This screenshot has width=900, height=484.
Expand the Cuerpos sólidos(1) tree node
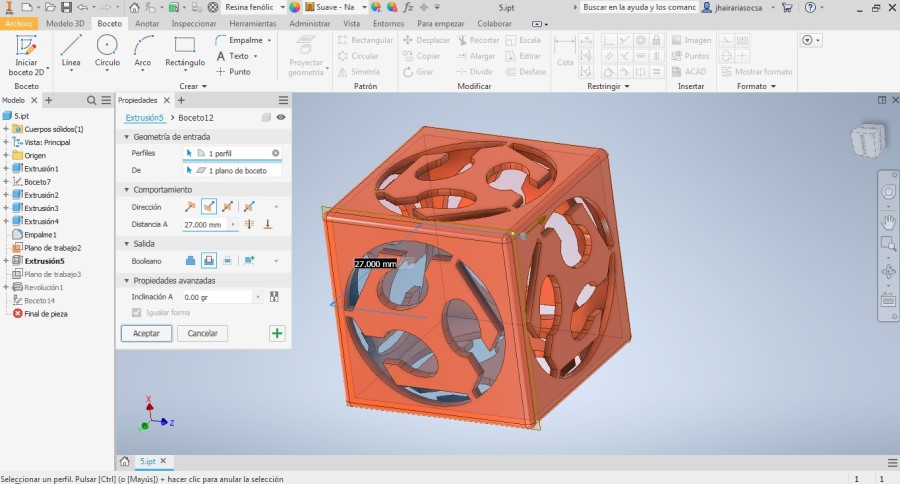pyautogui.click(x=6, y=129)
